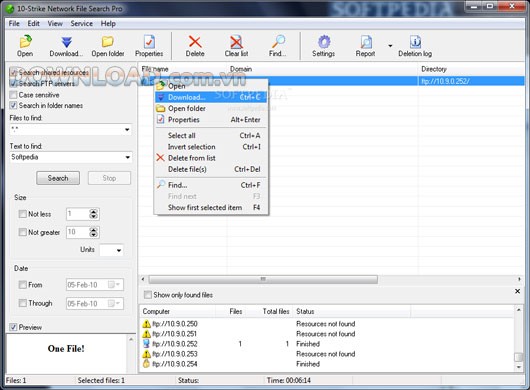Image resolution: width=530 pixels, height=390 pixels.
Task: Click the Find toolbar icon
Action: point(278,46)
